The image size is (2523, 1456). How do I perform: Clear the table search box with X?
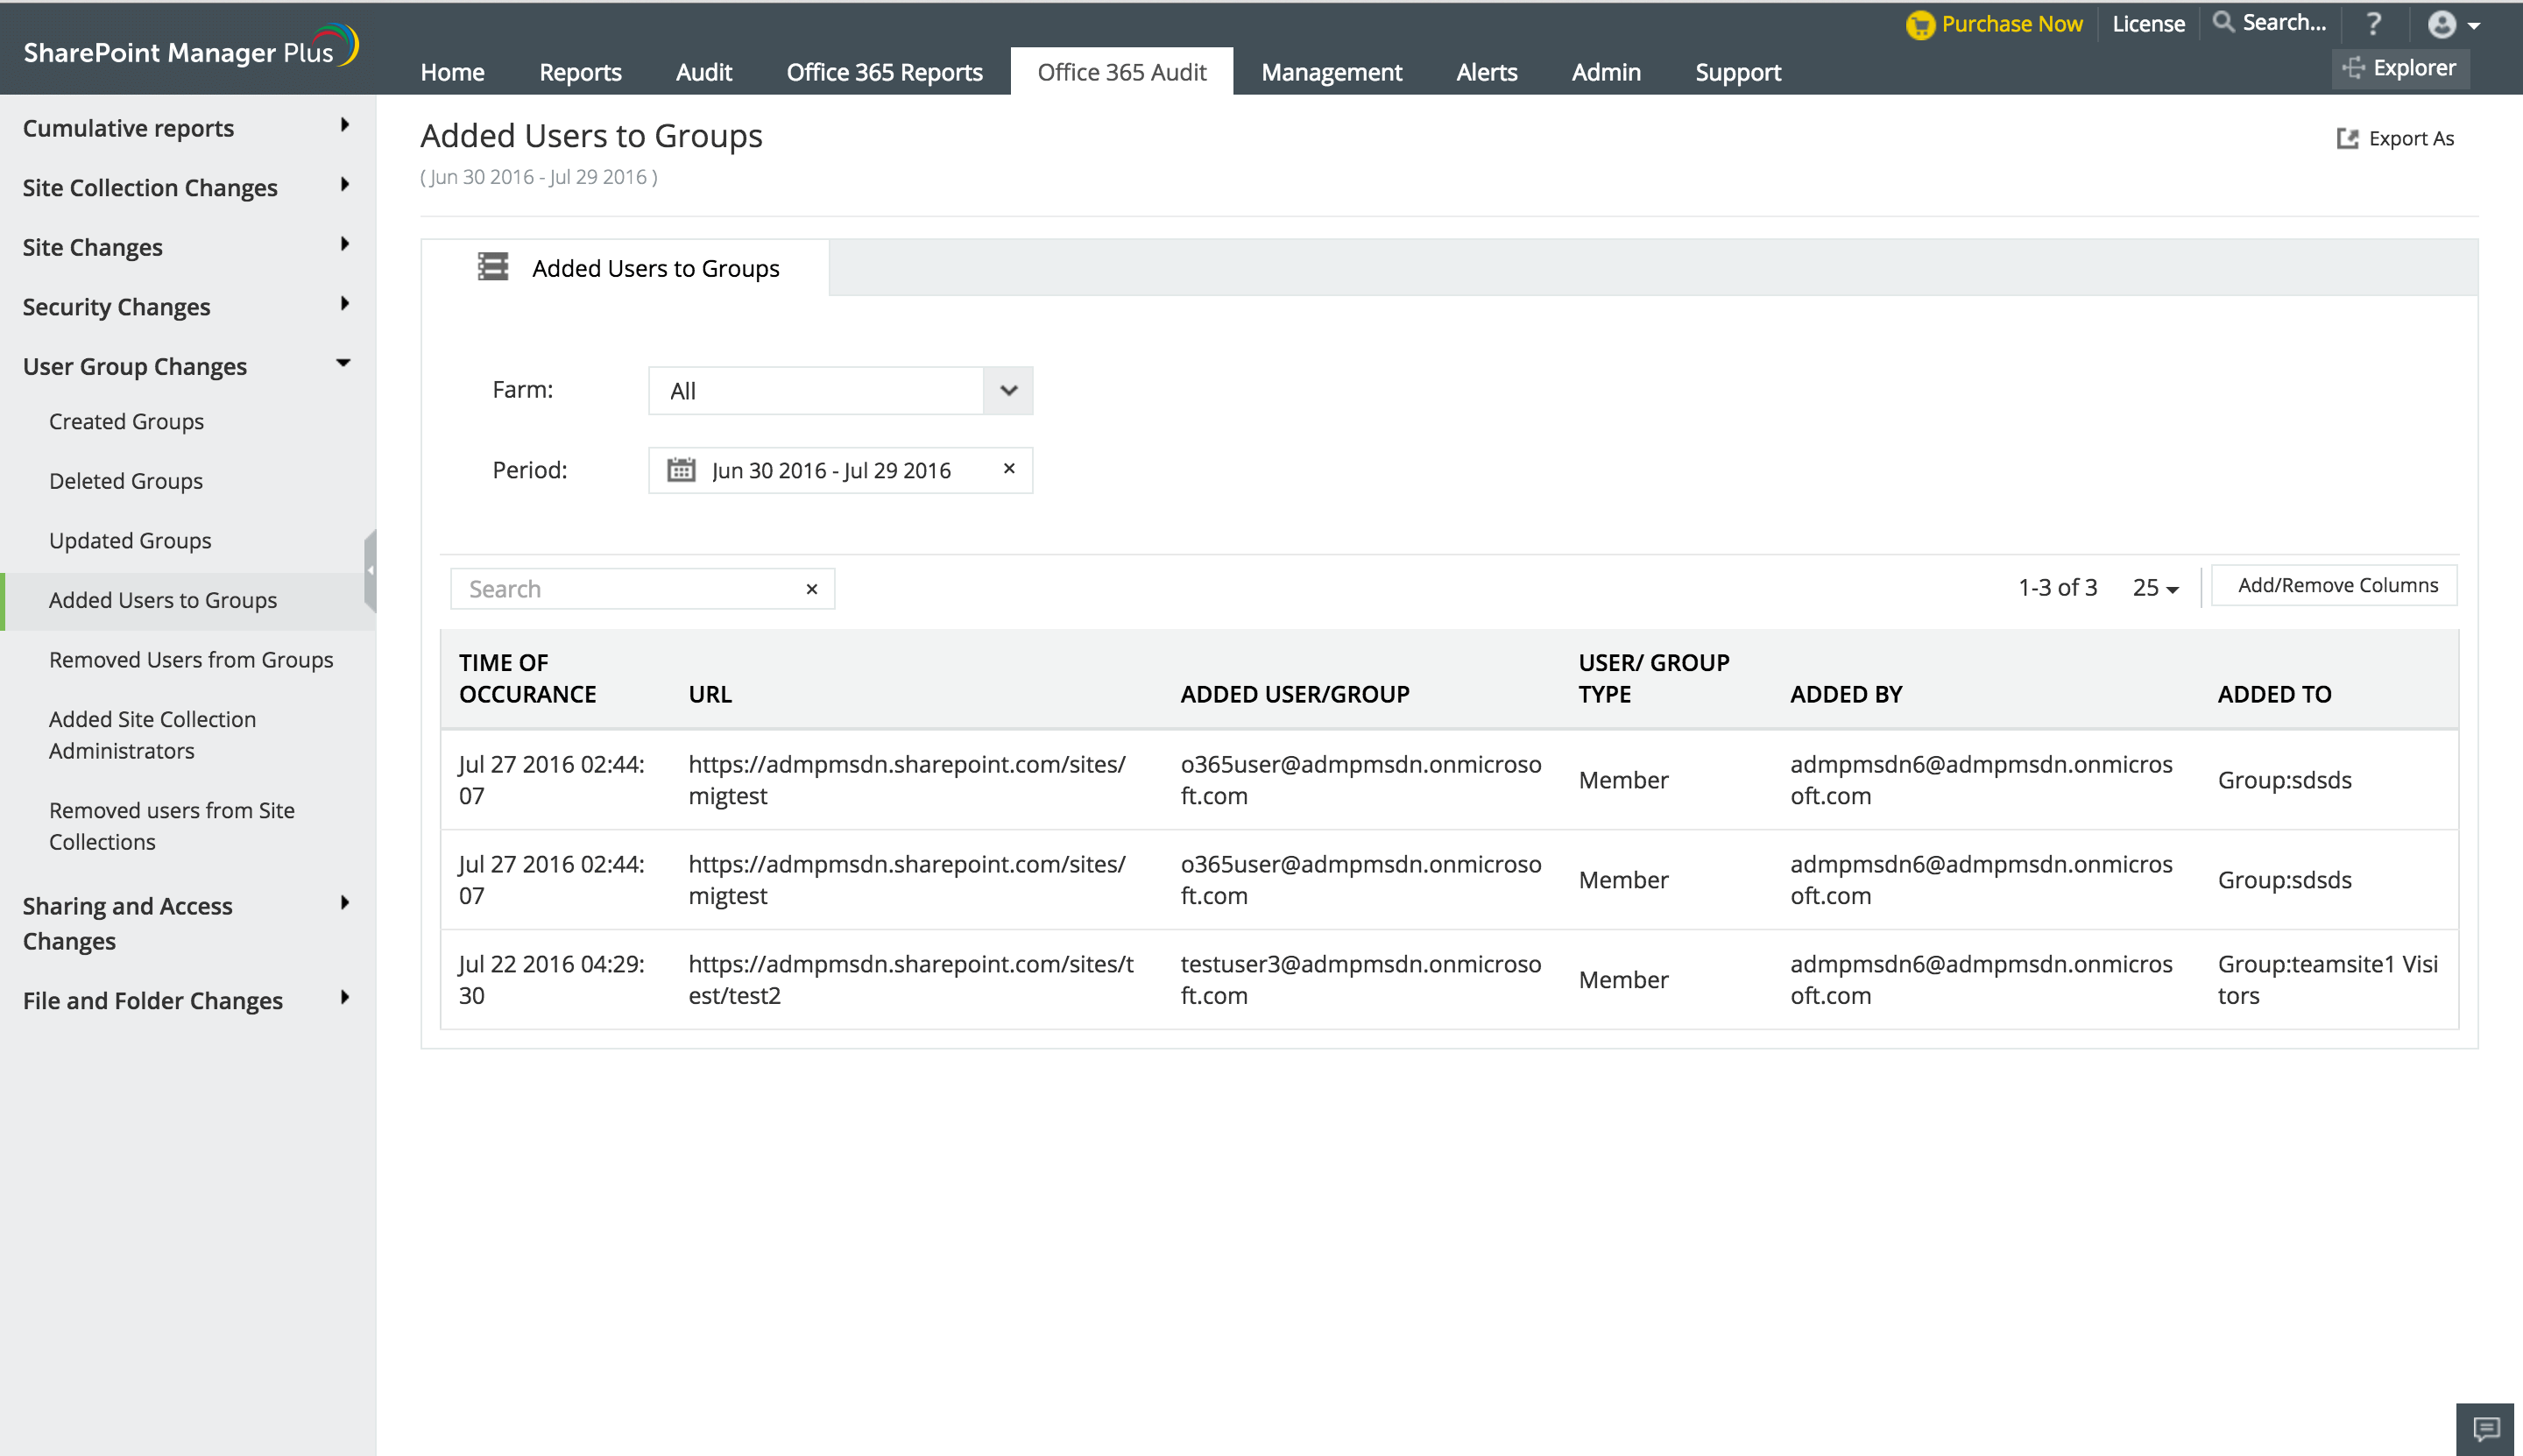[x=811, y=589]
